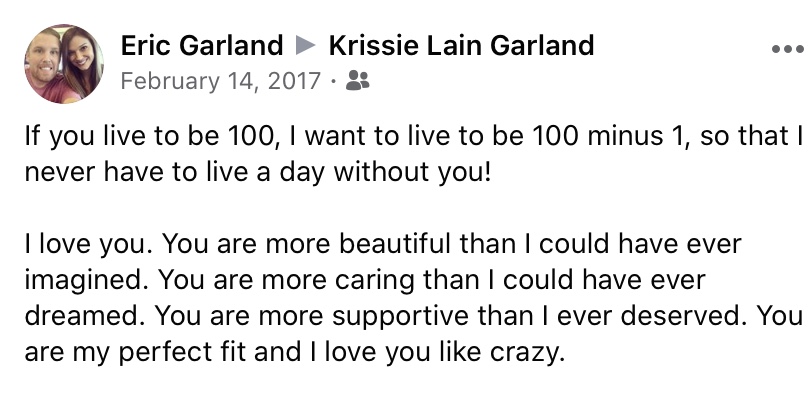The image size is (812, 396).
Task: Click the line starting "If you live to be 100"
Action: (x=414, y=136)
